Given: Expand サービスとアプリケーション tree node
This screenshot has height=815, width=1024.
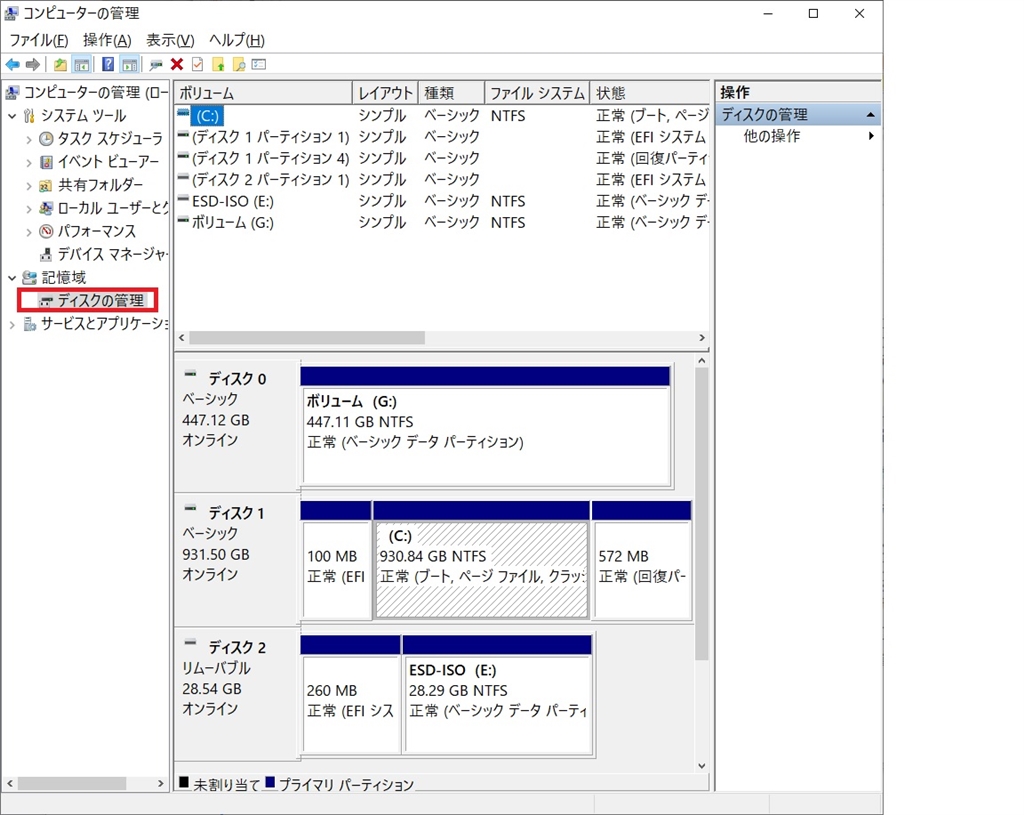Looking at the screenshot, I should [12, 325].
